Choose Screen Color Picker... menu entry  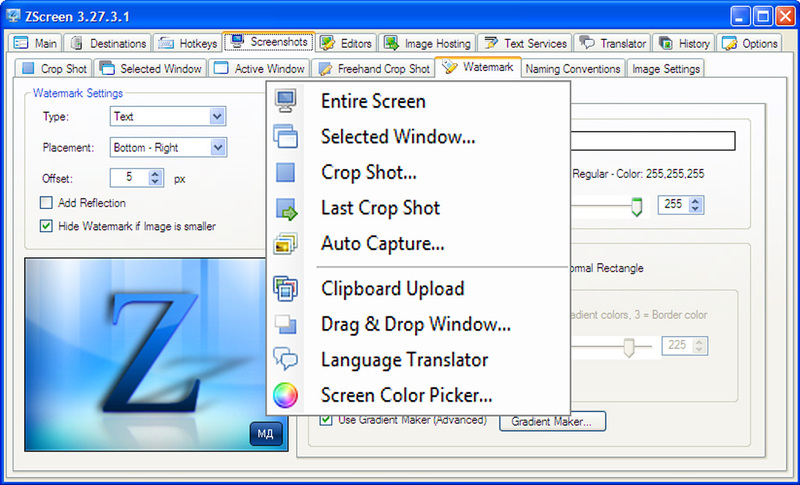418,395
